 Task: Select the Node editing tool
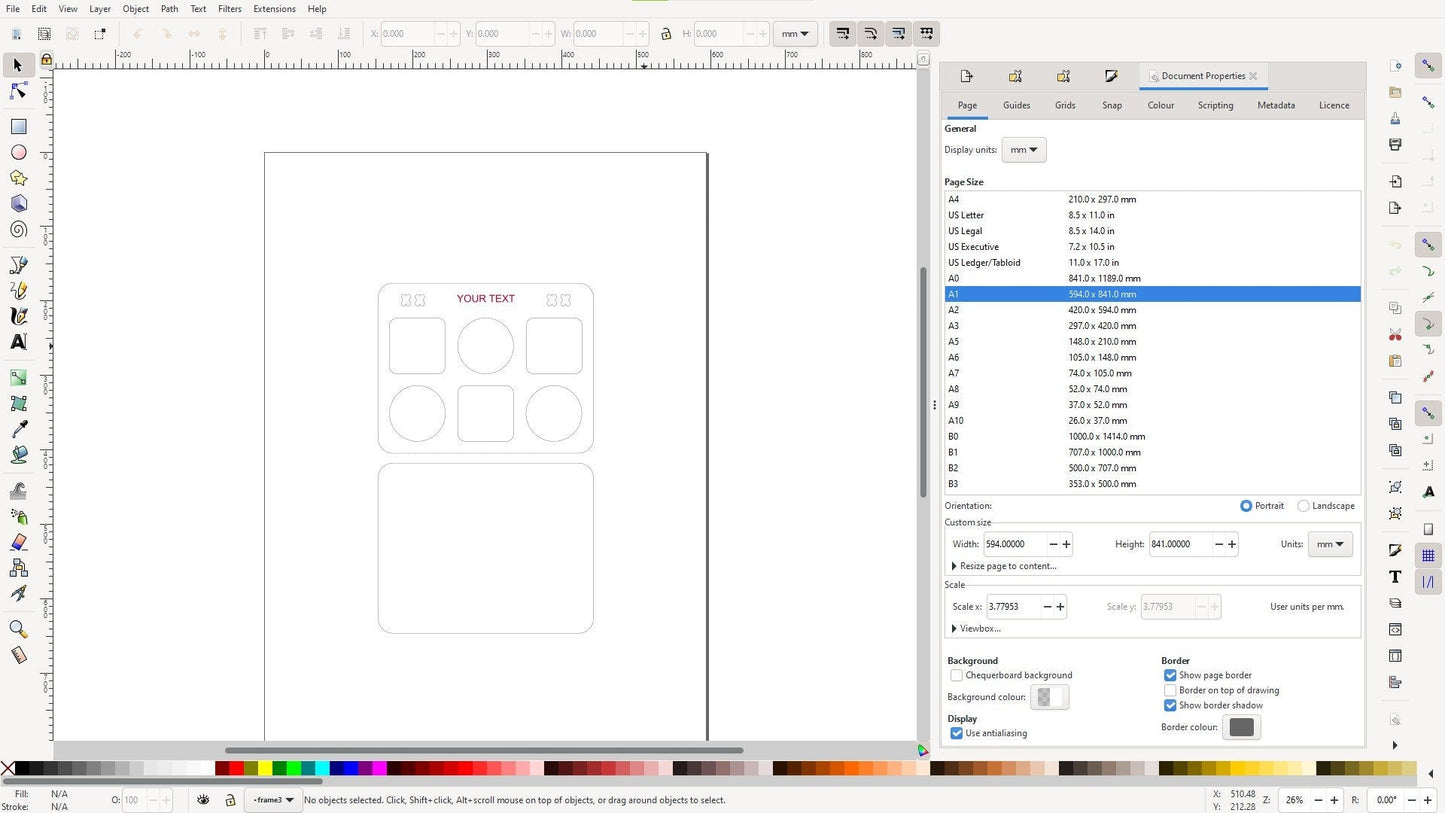pos(18,91)
